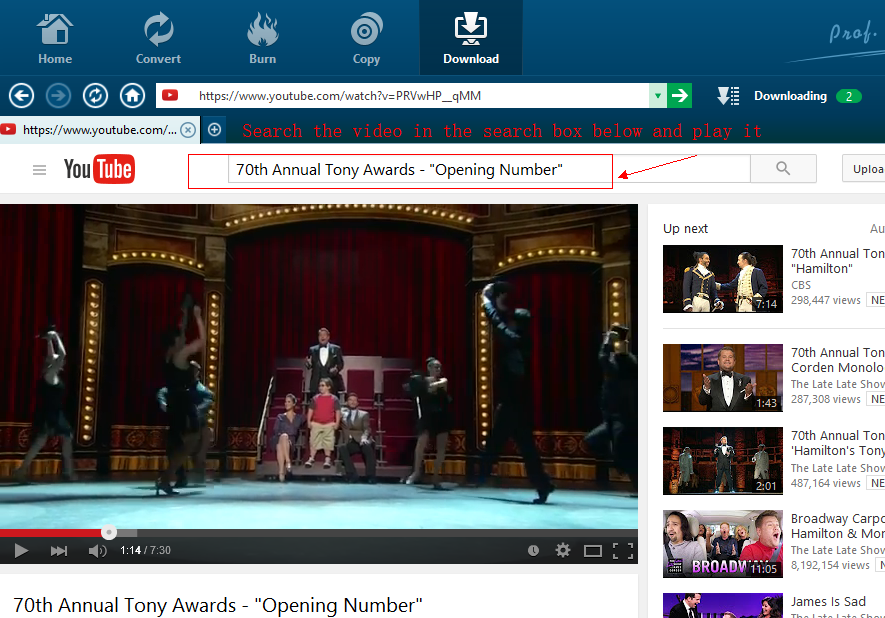Image resolution: width=885 pixels, height=618 pixels.
Task: Skip to the next video
Action: point(59,550)
